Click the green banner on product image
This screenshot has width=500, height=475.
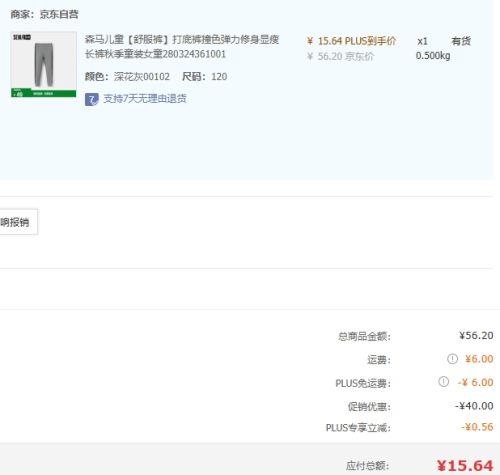(44, 93)
